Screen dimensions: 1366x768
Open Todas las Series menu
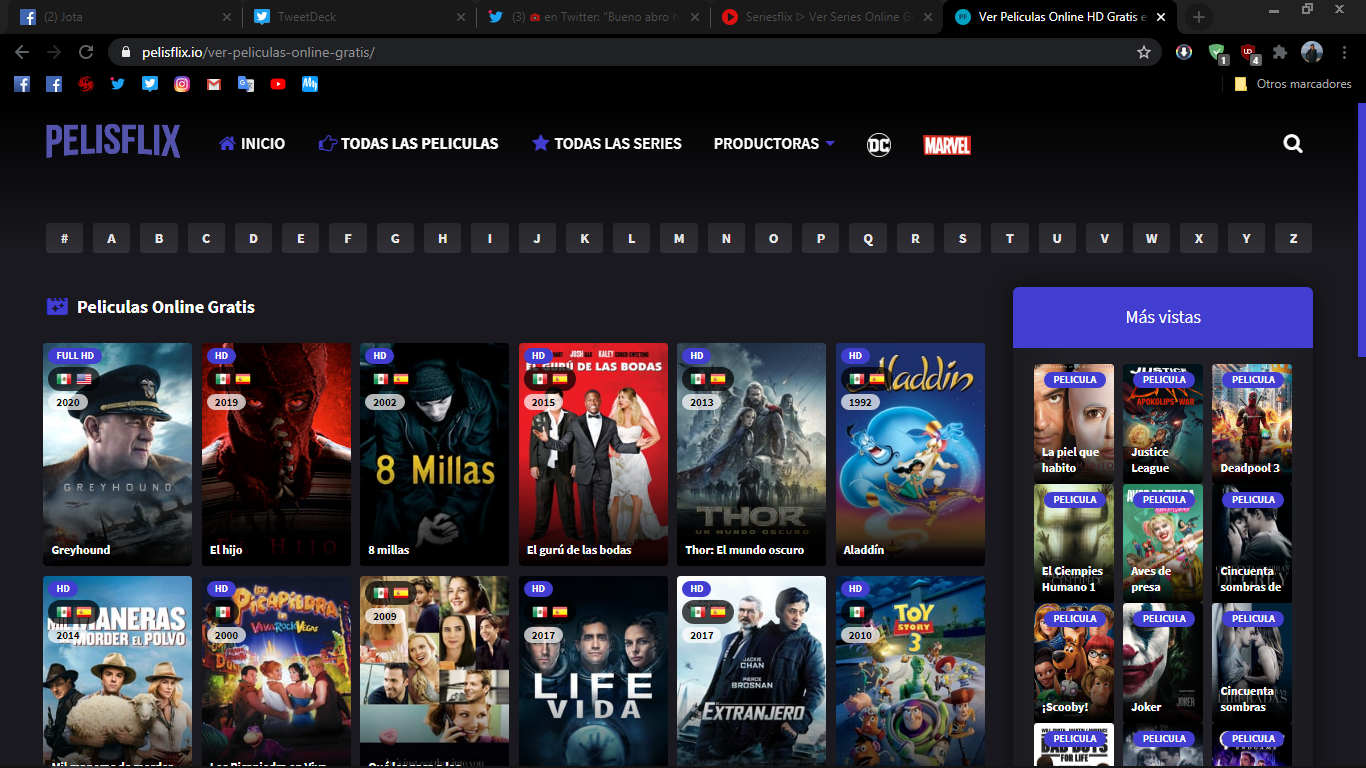(606, 144)
